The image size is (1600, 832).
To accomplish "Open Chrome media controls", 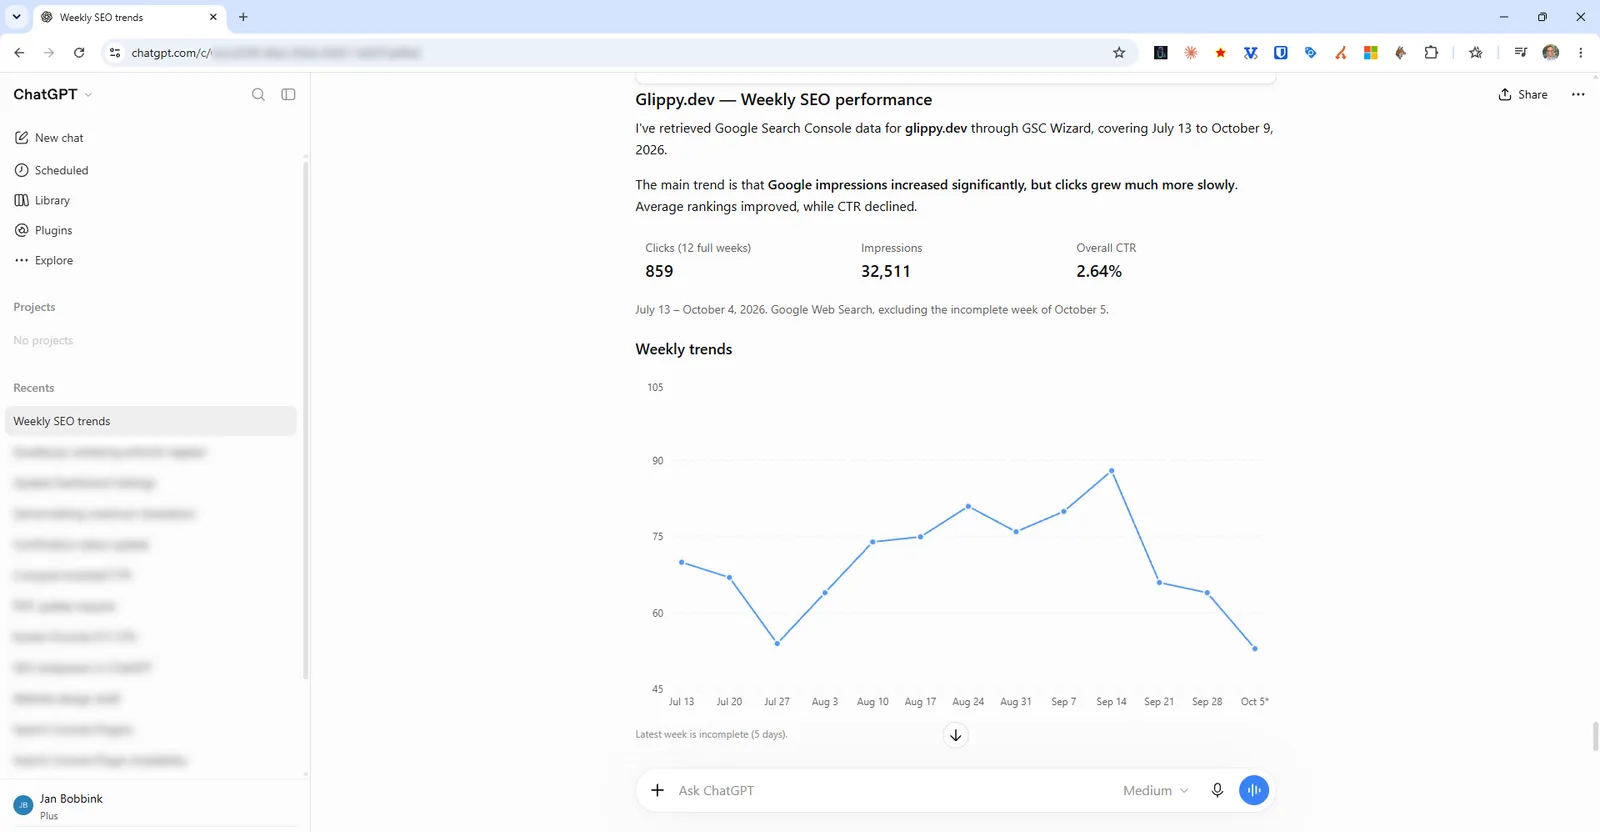I will tap(1521, 53).
